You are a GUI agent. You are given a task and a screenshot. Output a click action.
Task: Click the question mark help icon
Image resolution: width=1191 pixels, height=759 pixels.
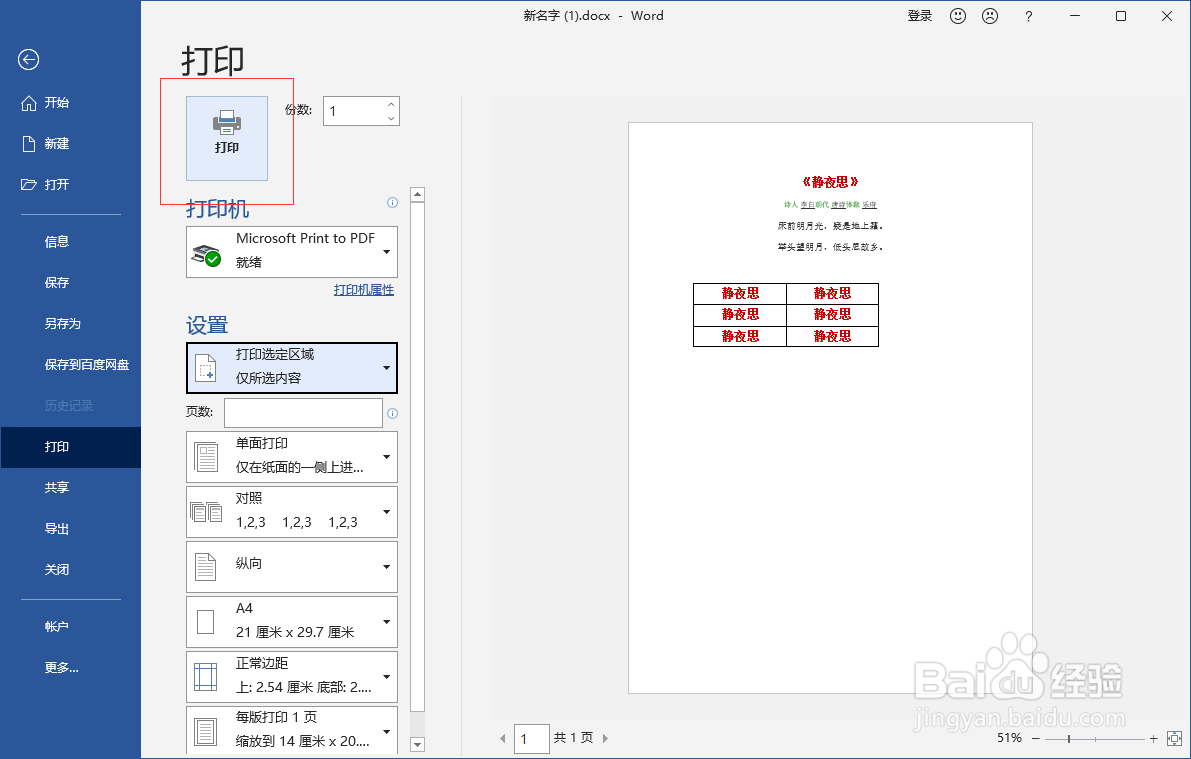click(1028, 16)
